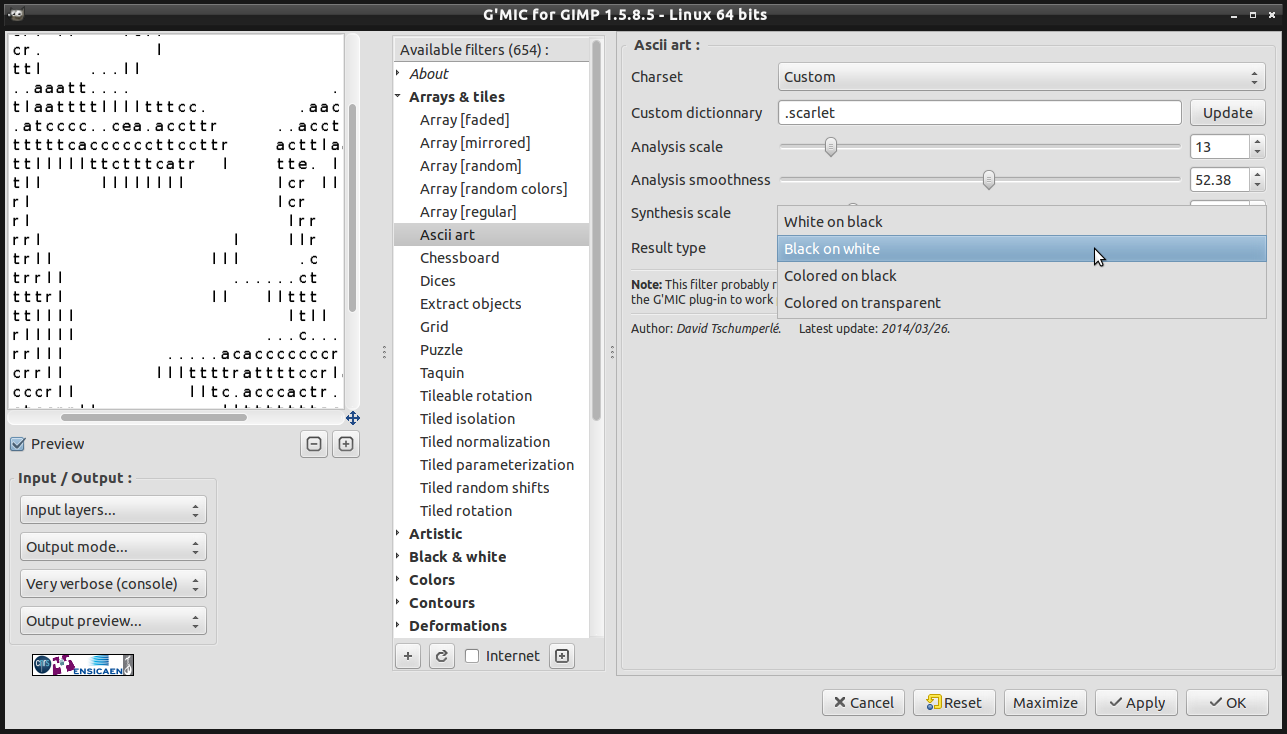
Task: Expand the About tree item
Action: click(398, 74)
